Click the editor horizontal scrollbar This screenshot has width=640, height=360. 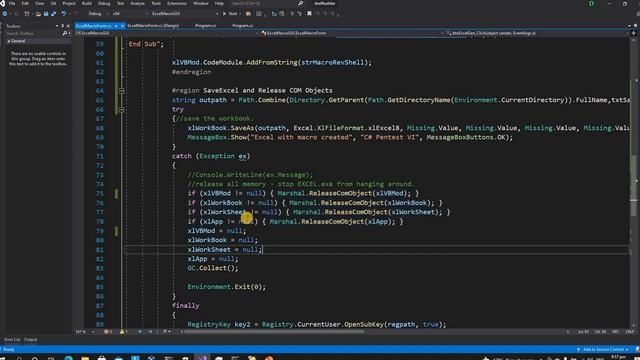[x=273, y=332]
